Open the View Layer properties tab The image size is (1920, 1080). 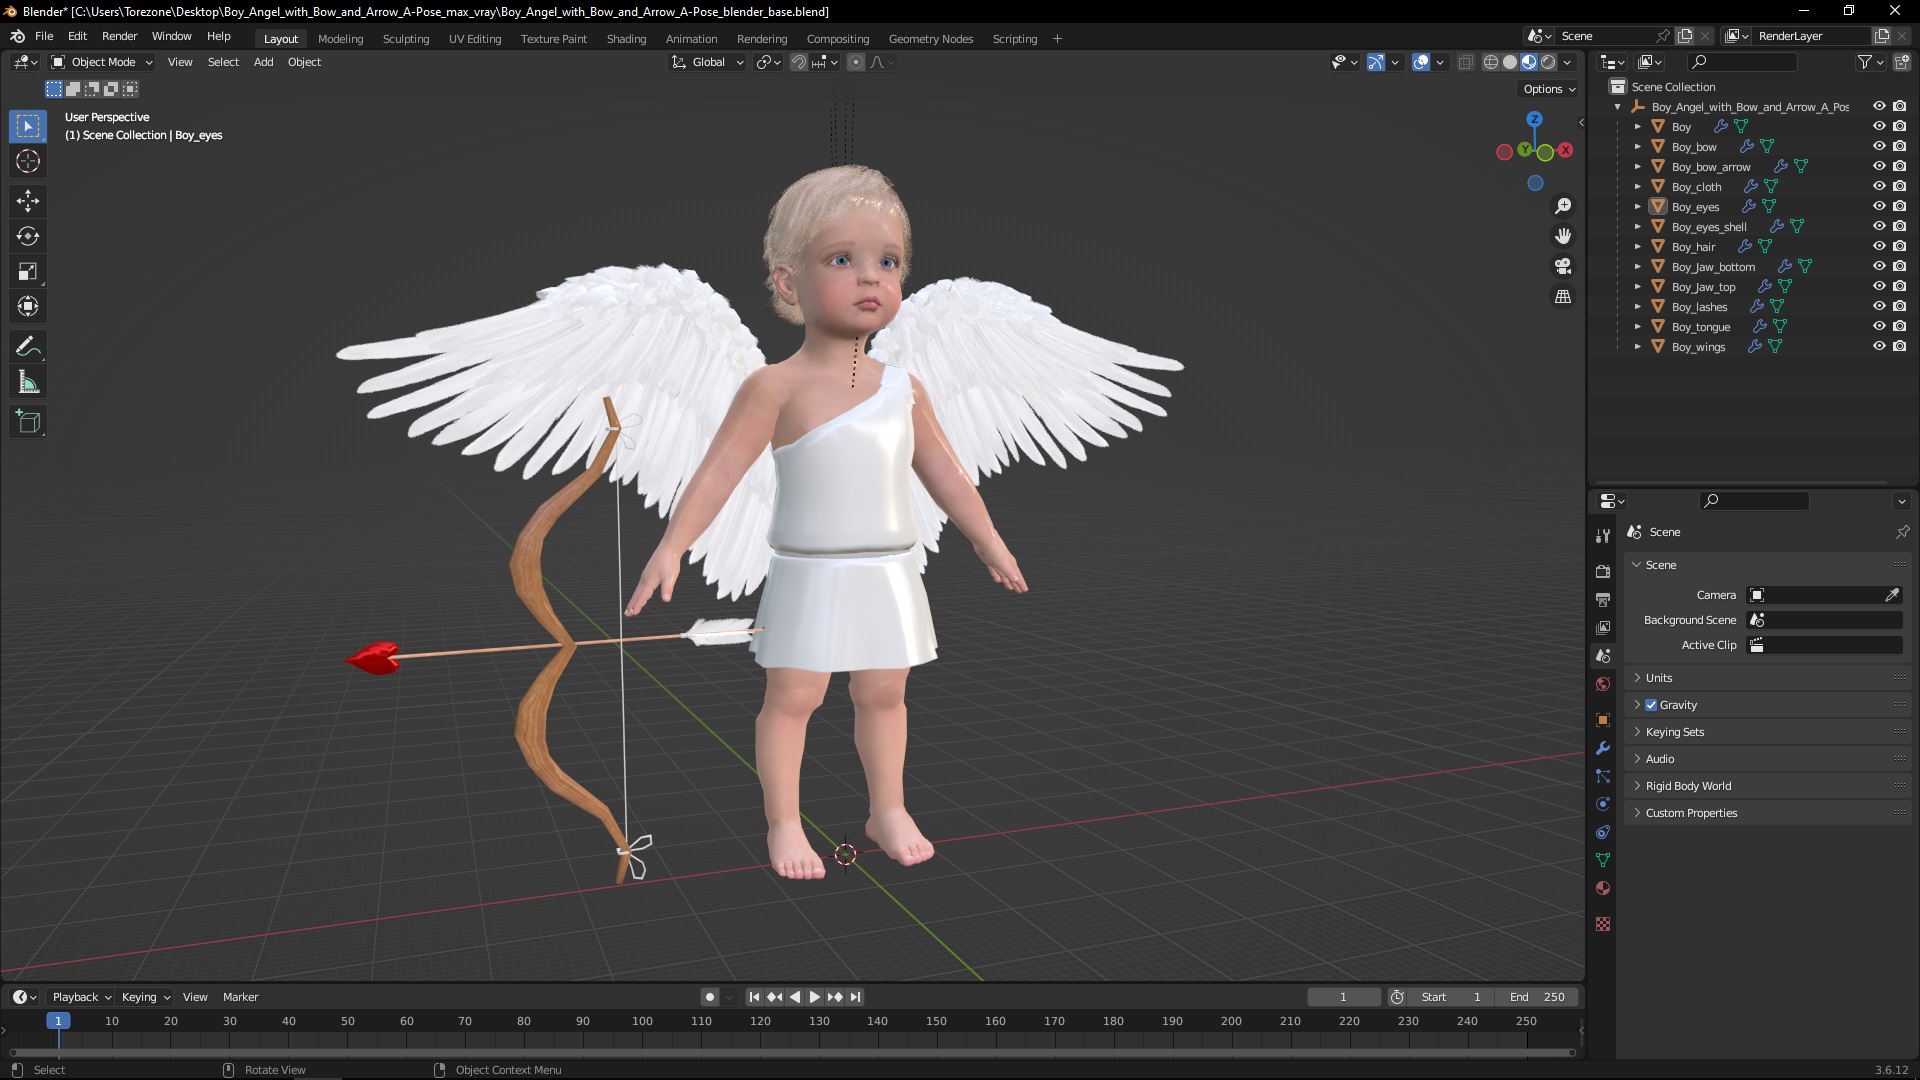[1603, 627]
